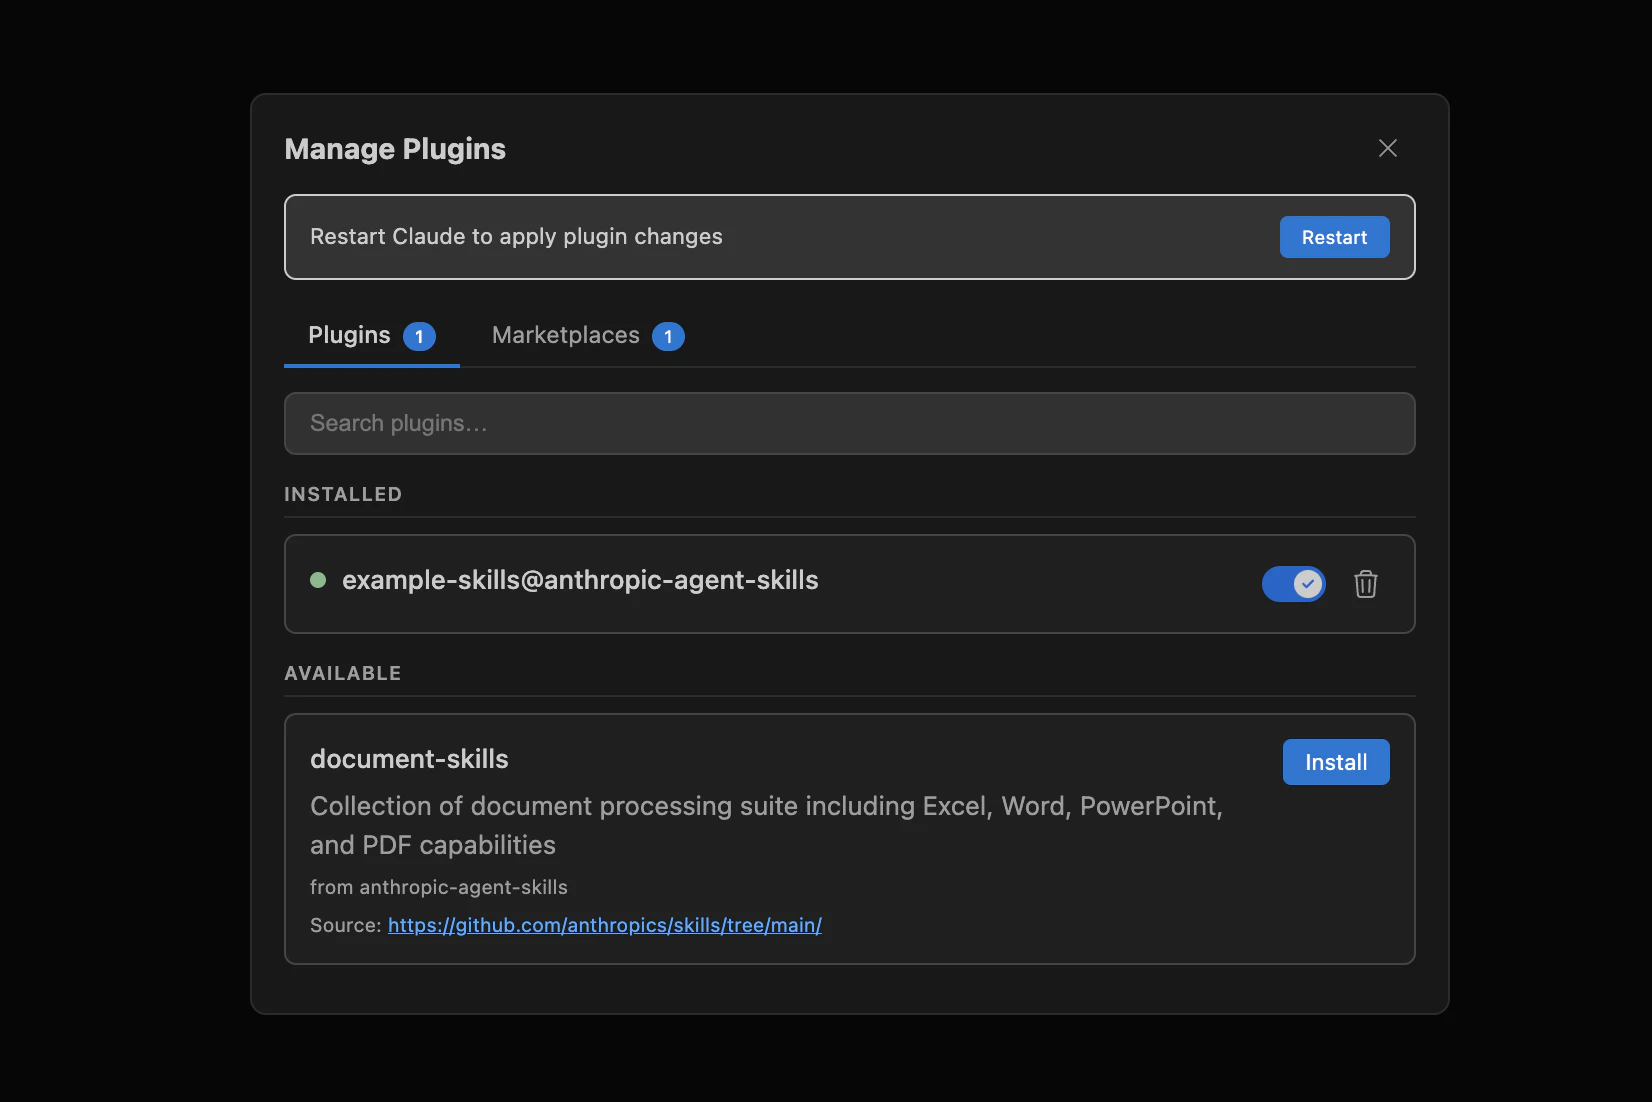
Task: Focus the Search plugins field
Action: [x=849, y=423]
